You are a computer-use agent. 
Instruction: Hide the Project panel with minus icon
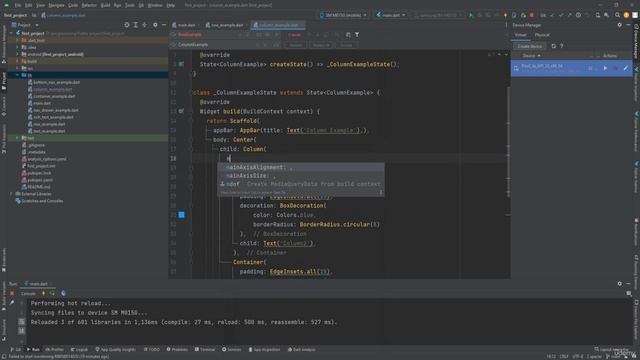click(x=164, y=25)
